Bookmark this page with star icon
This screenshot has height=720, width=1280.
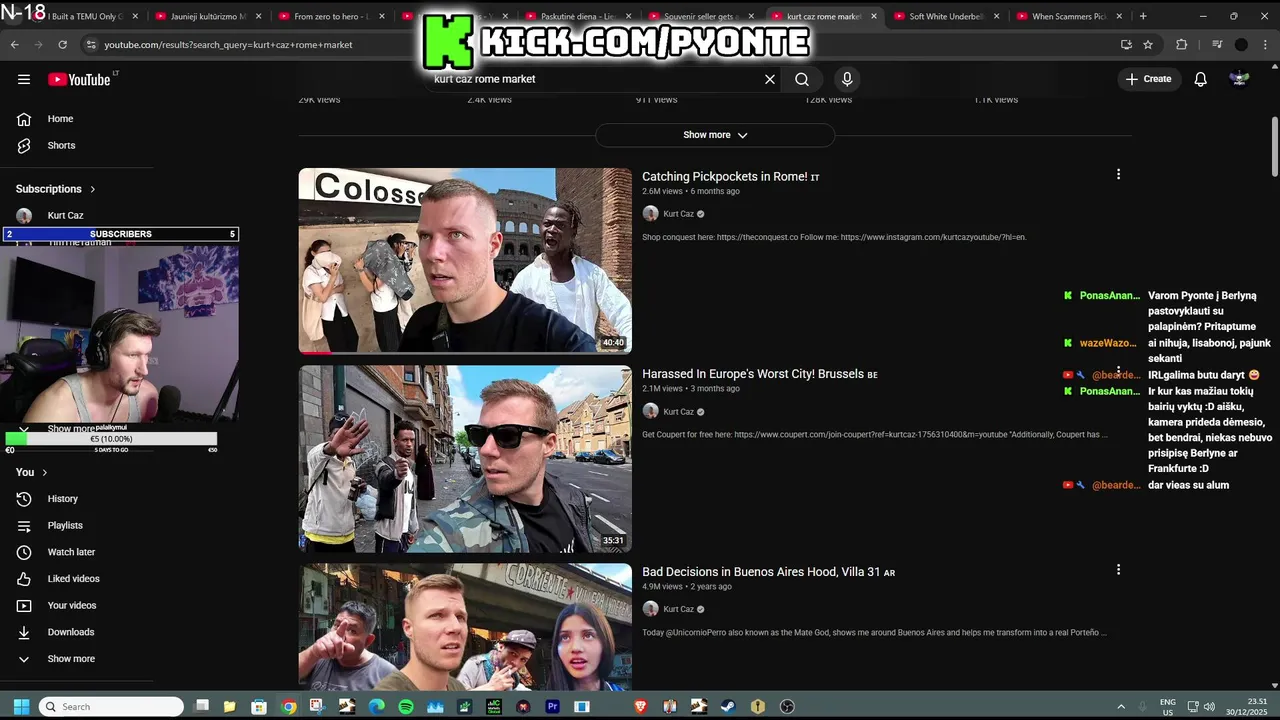point(1148,44)
